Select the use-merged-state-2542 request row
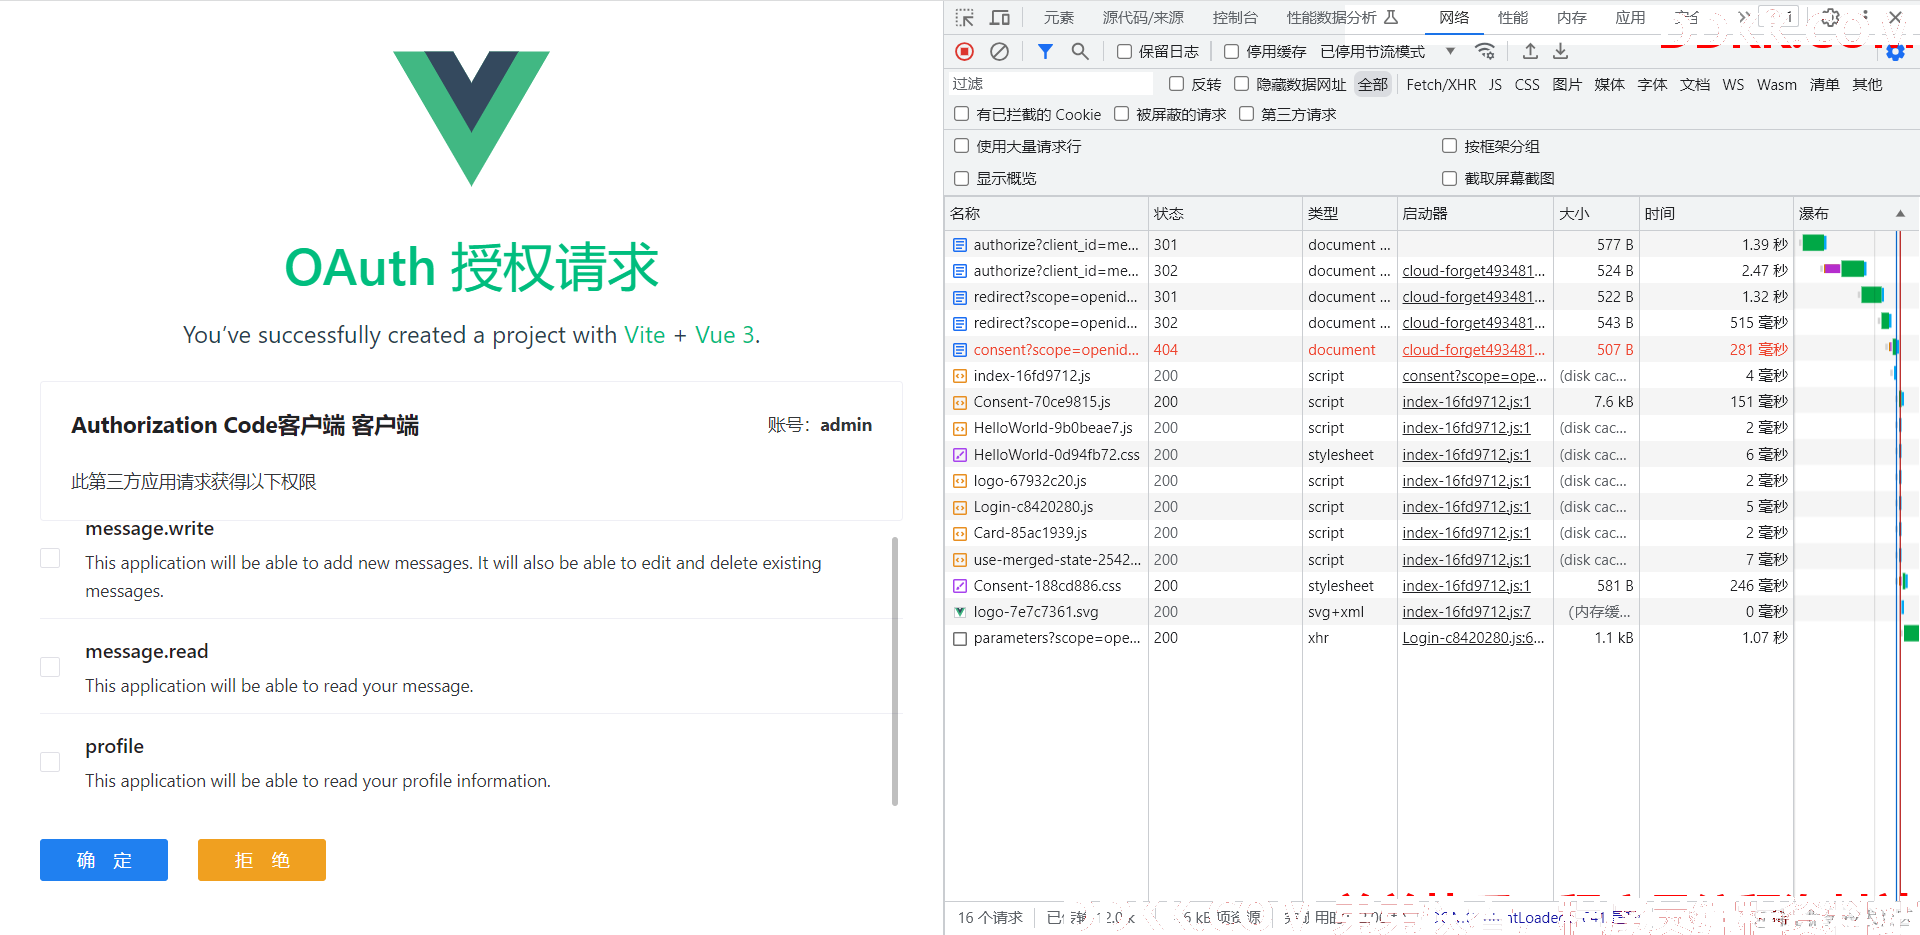Screen dimensions: 1920x935 click(1368, 560)
